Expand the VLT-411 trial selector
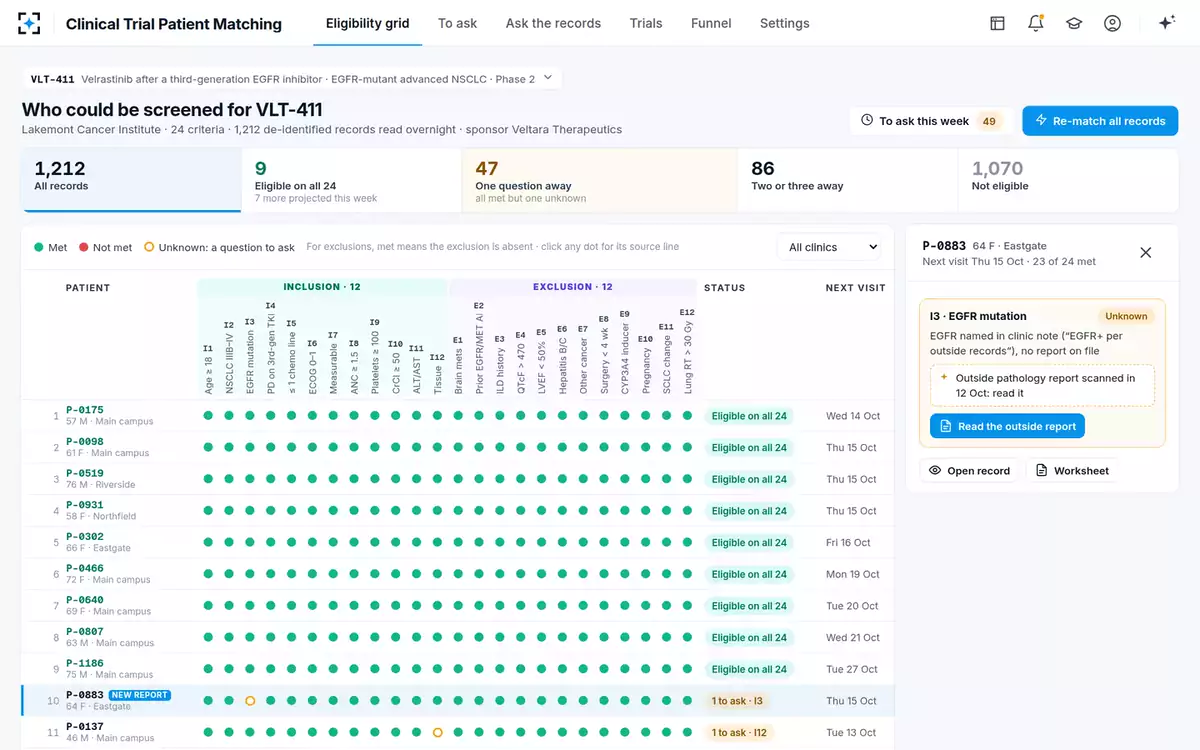 [x=292, y=79]
